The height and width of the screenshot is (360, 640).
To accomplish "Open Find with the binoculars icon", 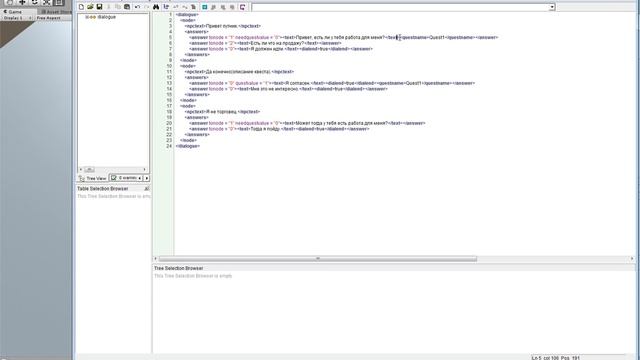I will click(x=156, y=7).
